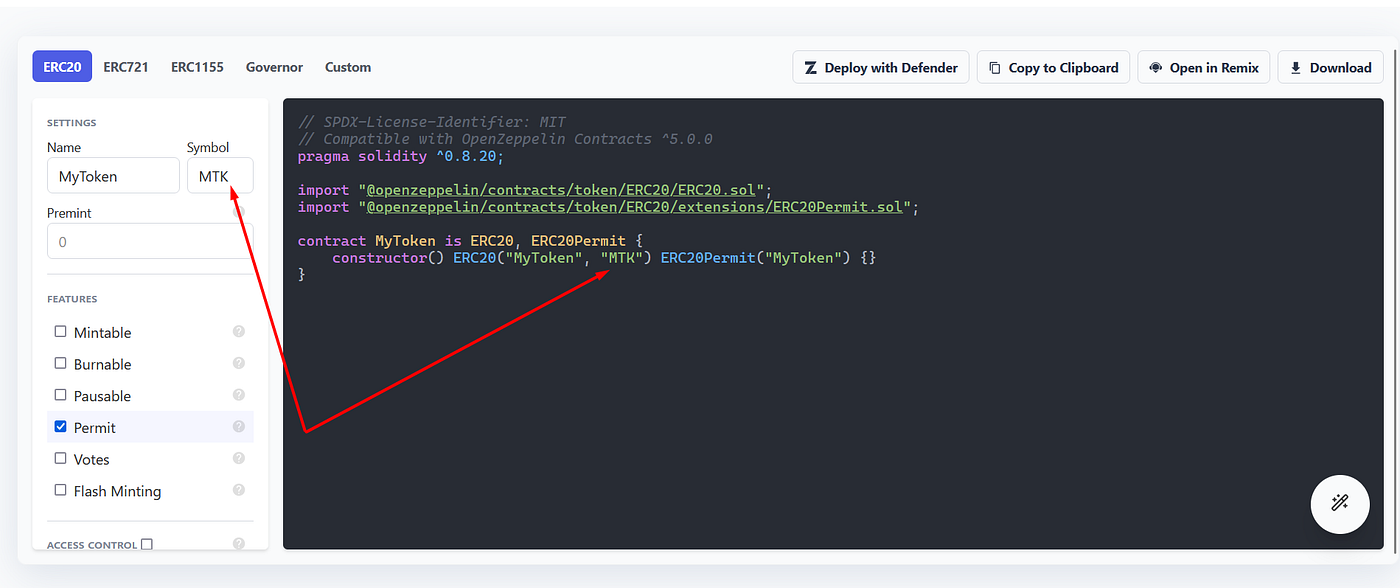1400x588 pixels.
Task: Show help icon beside Premint
Action: click(x=239, y=212)
